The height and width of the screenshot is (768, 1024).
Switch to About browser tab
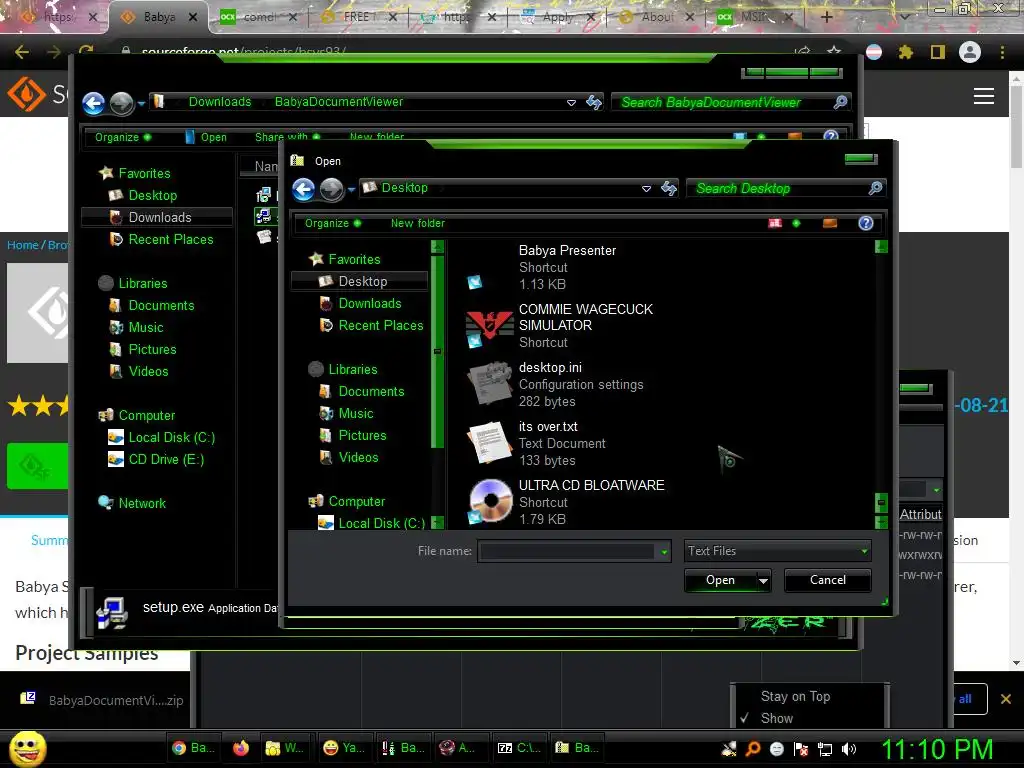point(657,17)
